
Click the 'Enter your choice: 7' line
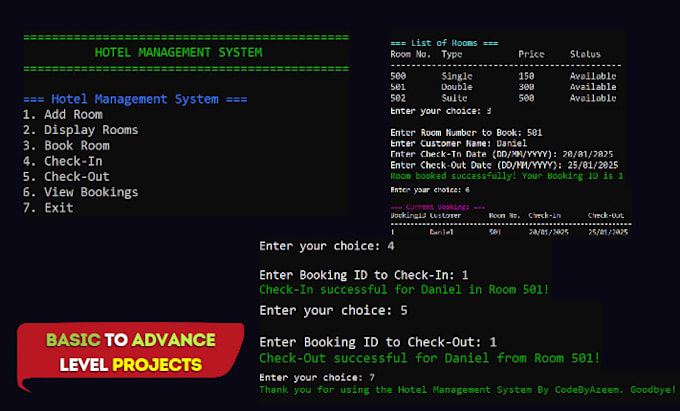pos(317,377)
